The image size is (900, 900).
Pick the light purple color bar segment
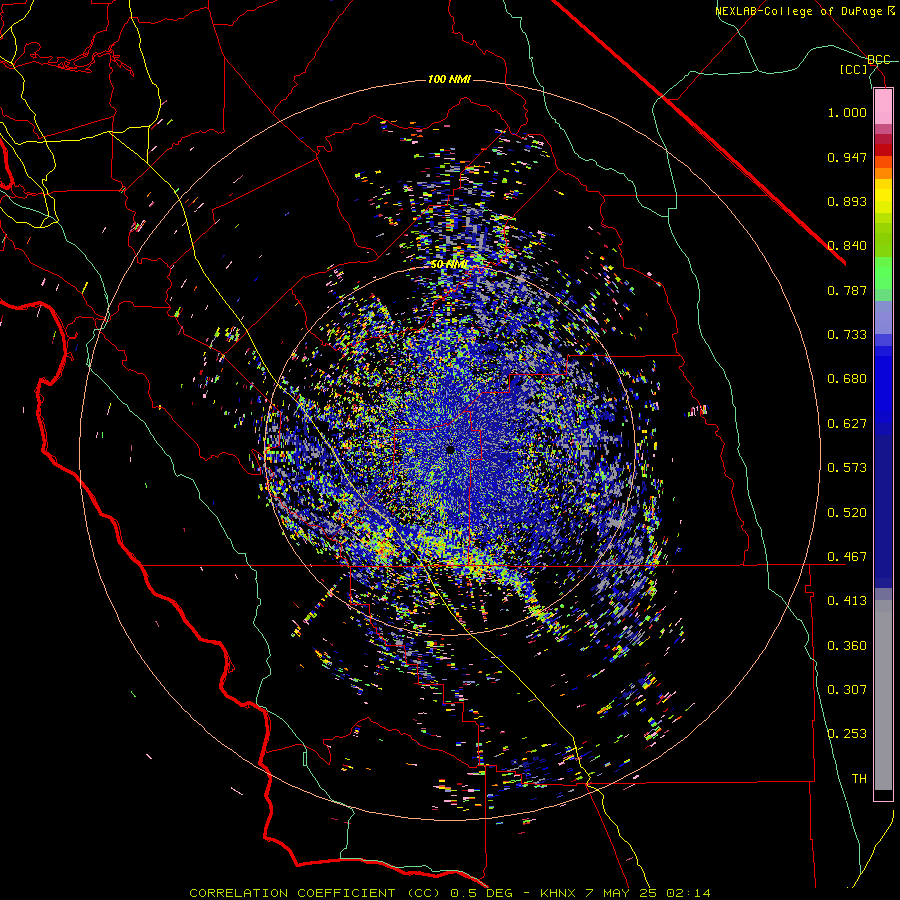pos(883,317)
